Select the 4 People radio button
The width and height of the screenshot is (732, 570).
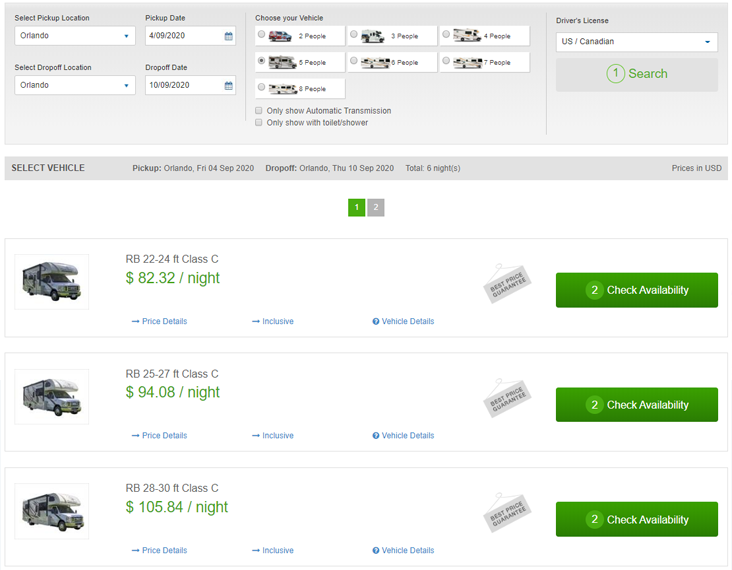coord(446,34)
